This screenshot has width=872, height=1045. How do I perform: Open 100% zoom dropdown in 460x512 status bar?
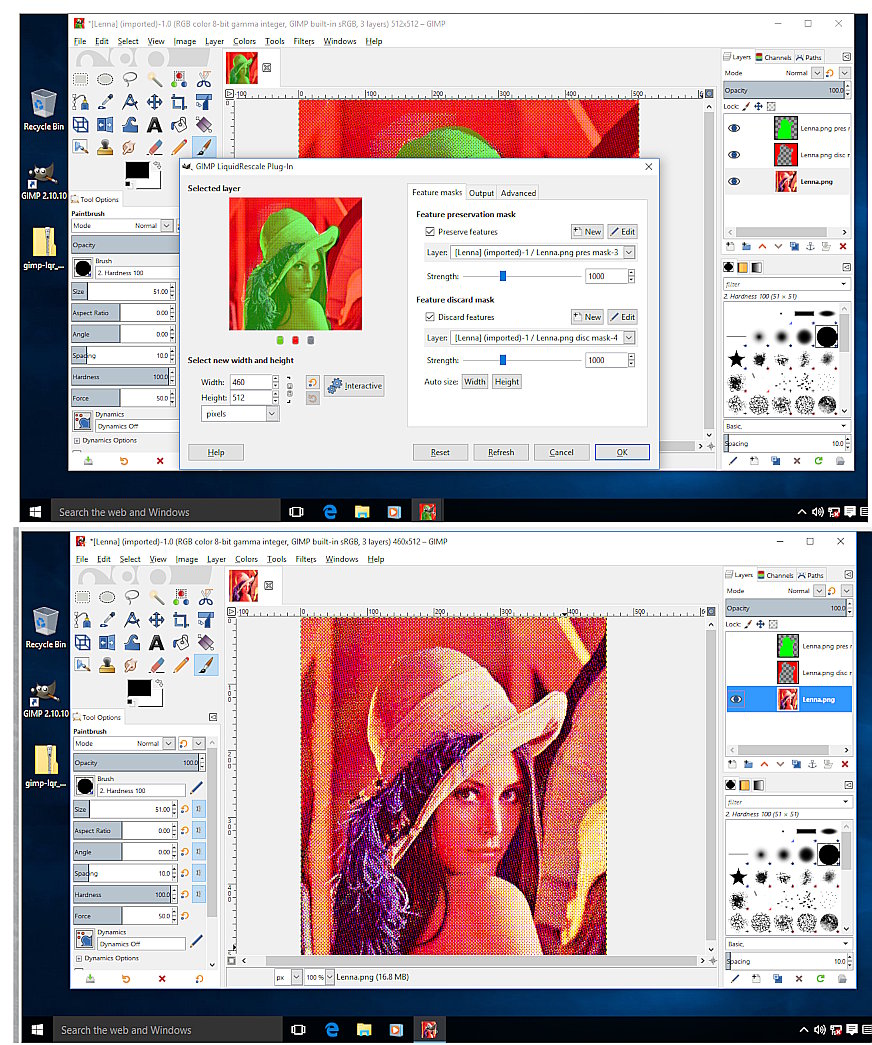coord(329,977)
